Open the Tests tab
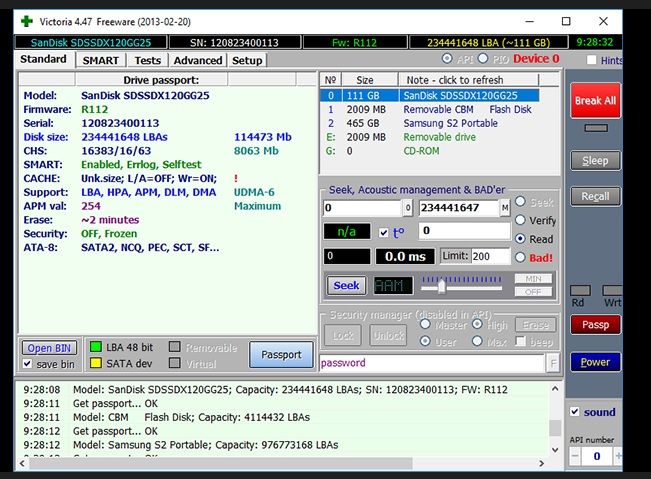 click(x=147, y=61)
